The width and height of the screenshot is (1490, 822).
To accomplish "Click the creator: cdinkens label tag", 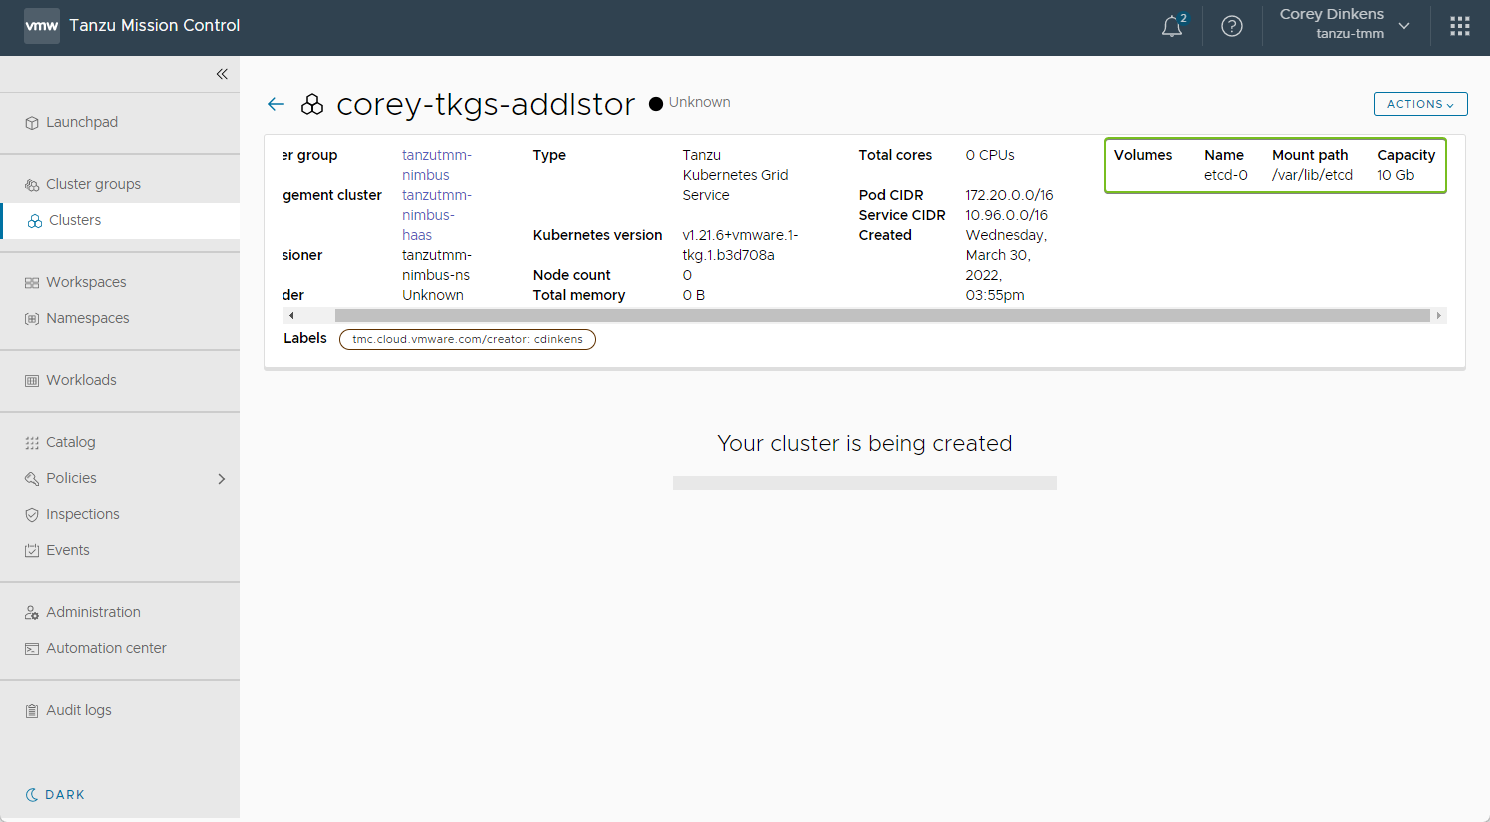I will point(467,339).
